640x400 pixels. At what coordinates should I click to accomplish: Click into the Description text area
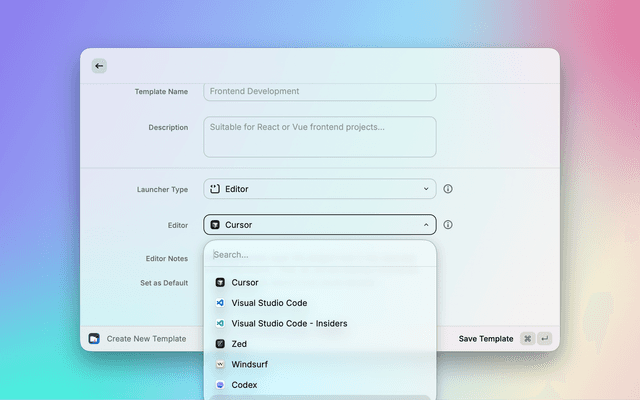pos(319,137)
